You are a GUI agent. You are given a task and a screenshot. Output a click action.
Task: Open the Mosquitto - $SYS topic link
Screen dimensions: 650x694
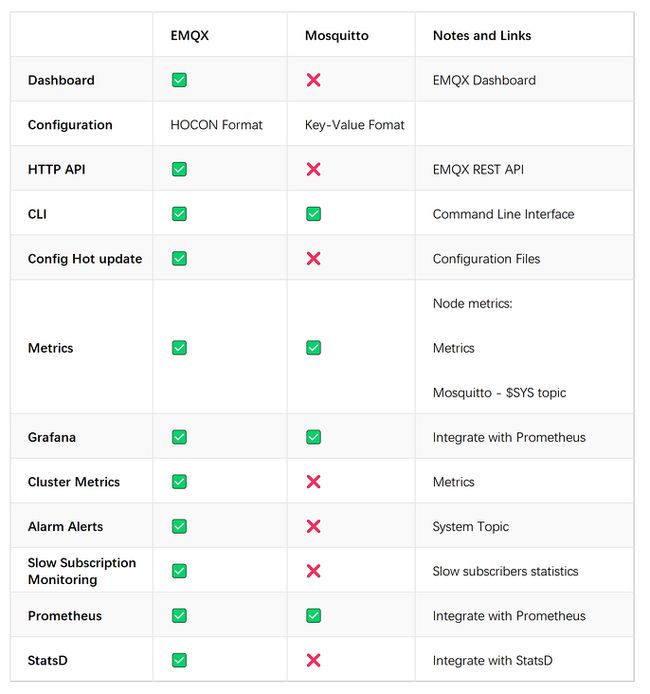pyautogui.click(x=499, y=393)
